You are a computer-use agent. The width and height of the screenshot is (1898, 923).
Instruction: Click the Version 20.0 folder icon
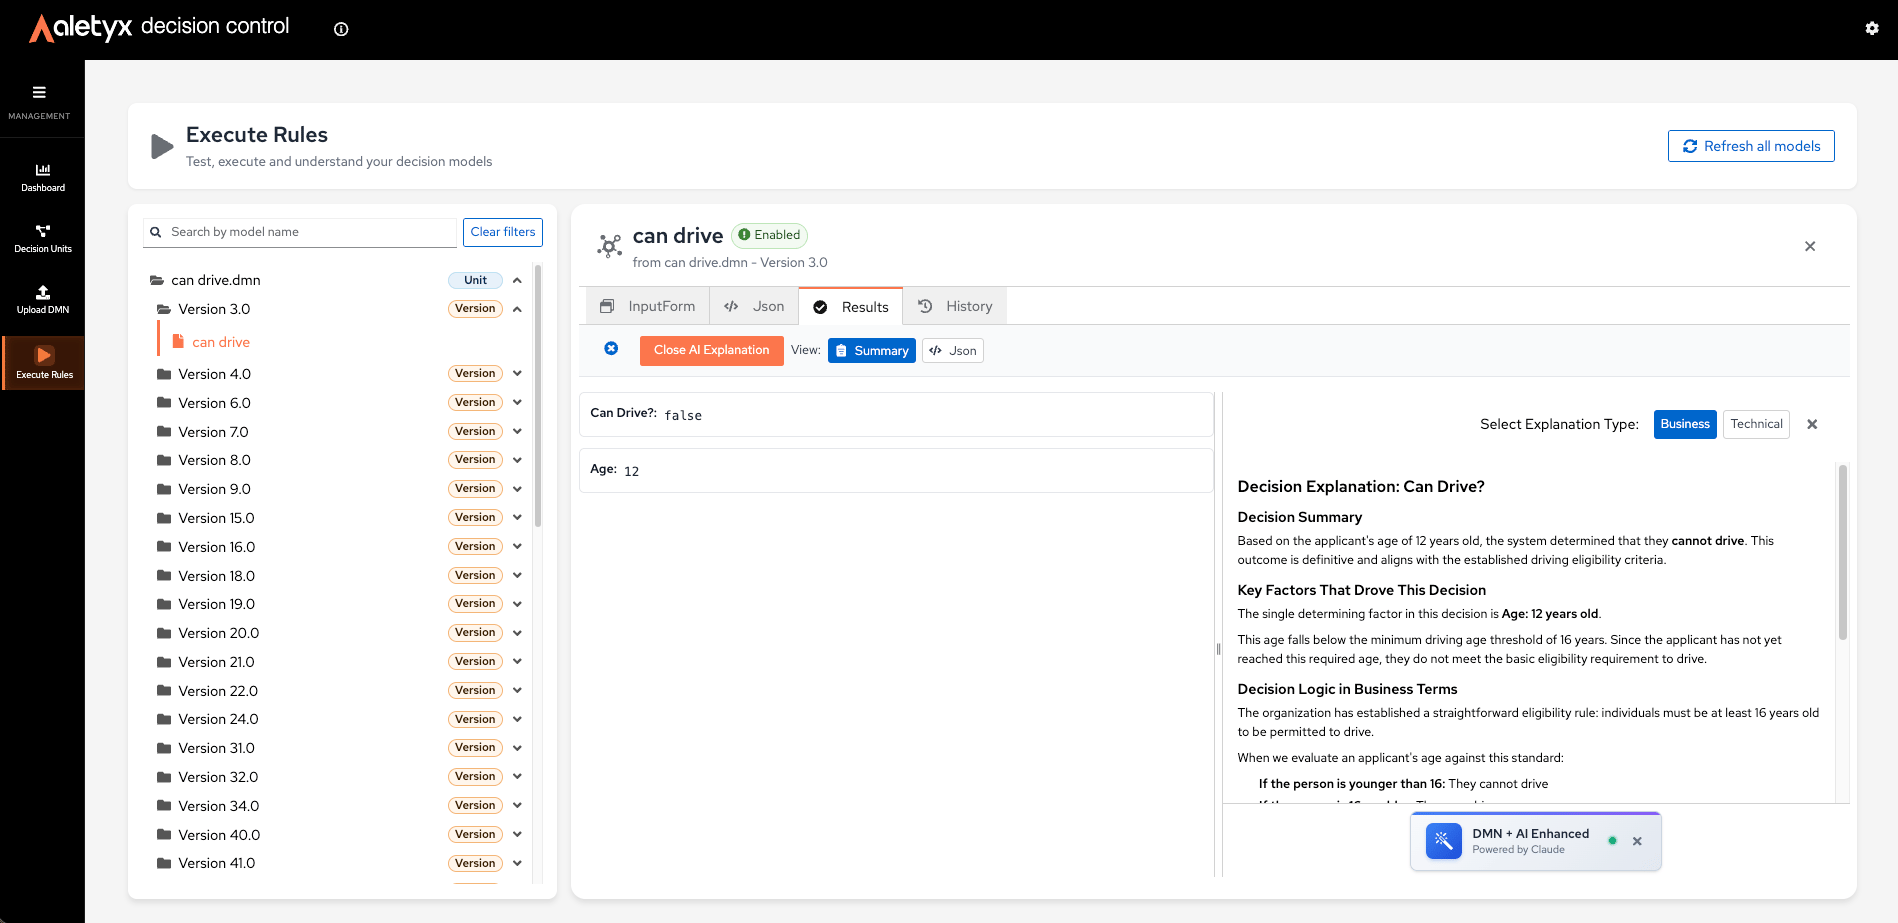point(164,633)
